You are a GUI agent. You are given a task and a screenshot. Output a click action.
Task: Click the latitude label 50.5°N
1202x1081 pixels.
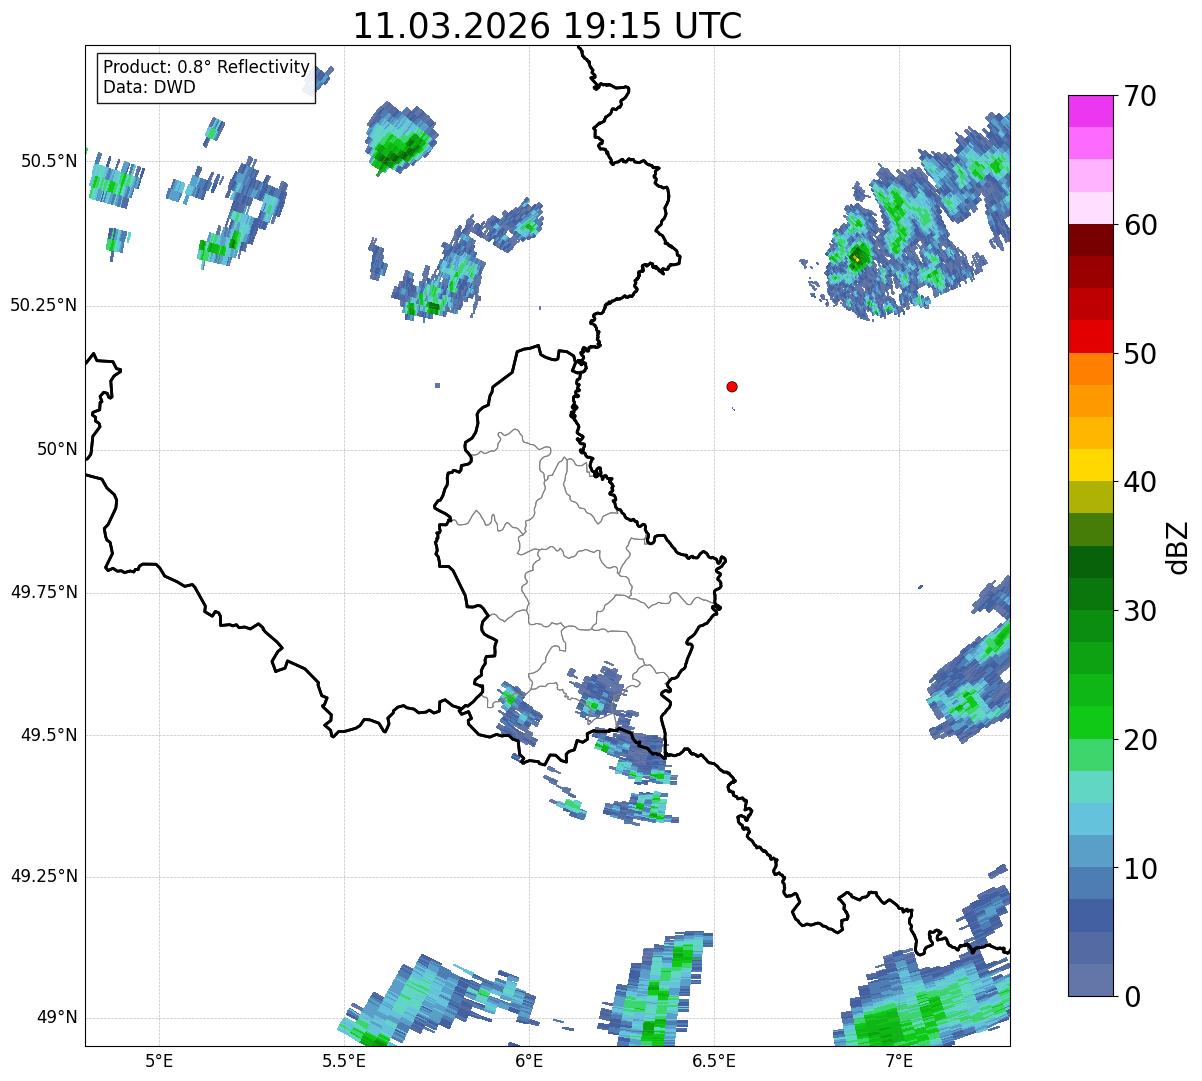tap(48, 161)
